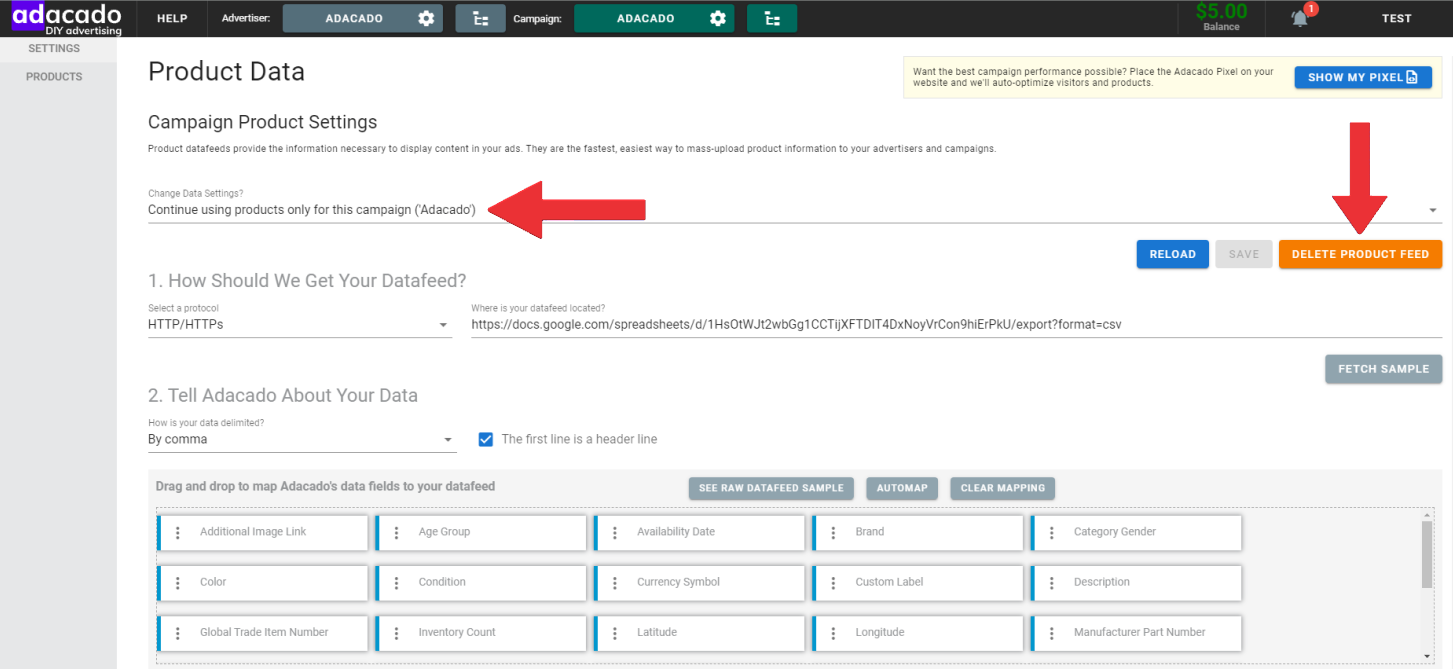
Task: Click the datafeed location URL field
Action: 956,325
